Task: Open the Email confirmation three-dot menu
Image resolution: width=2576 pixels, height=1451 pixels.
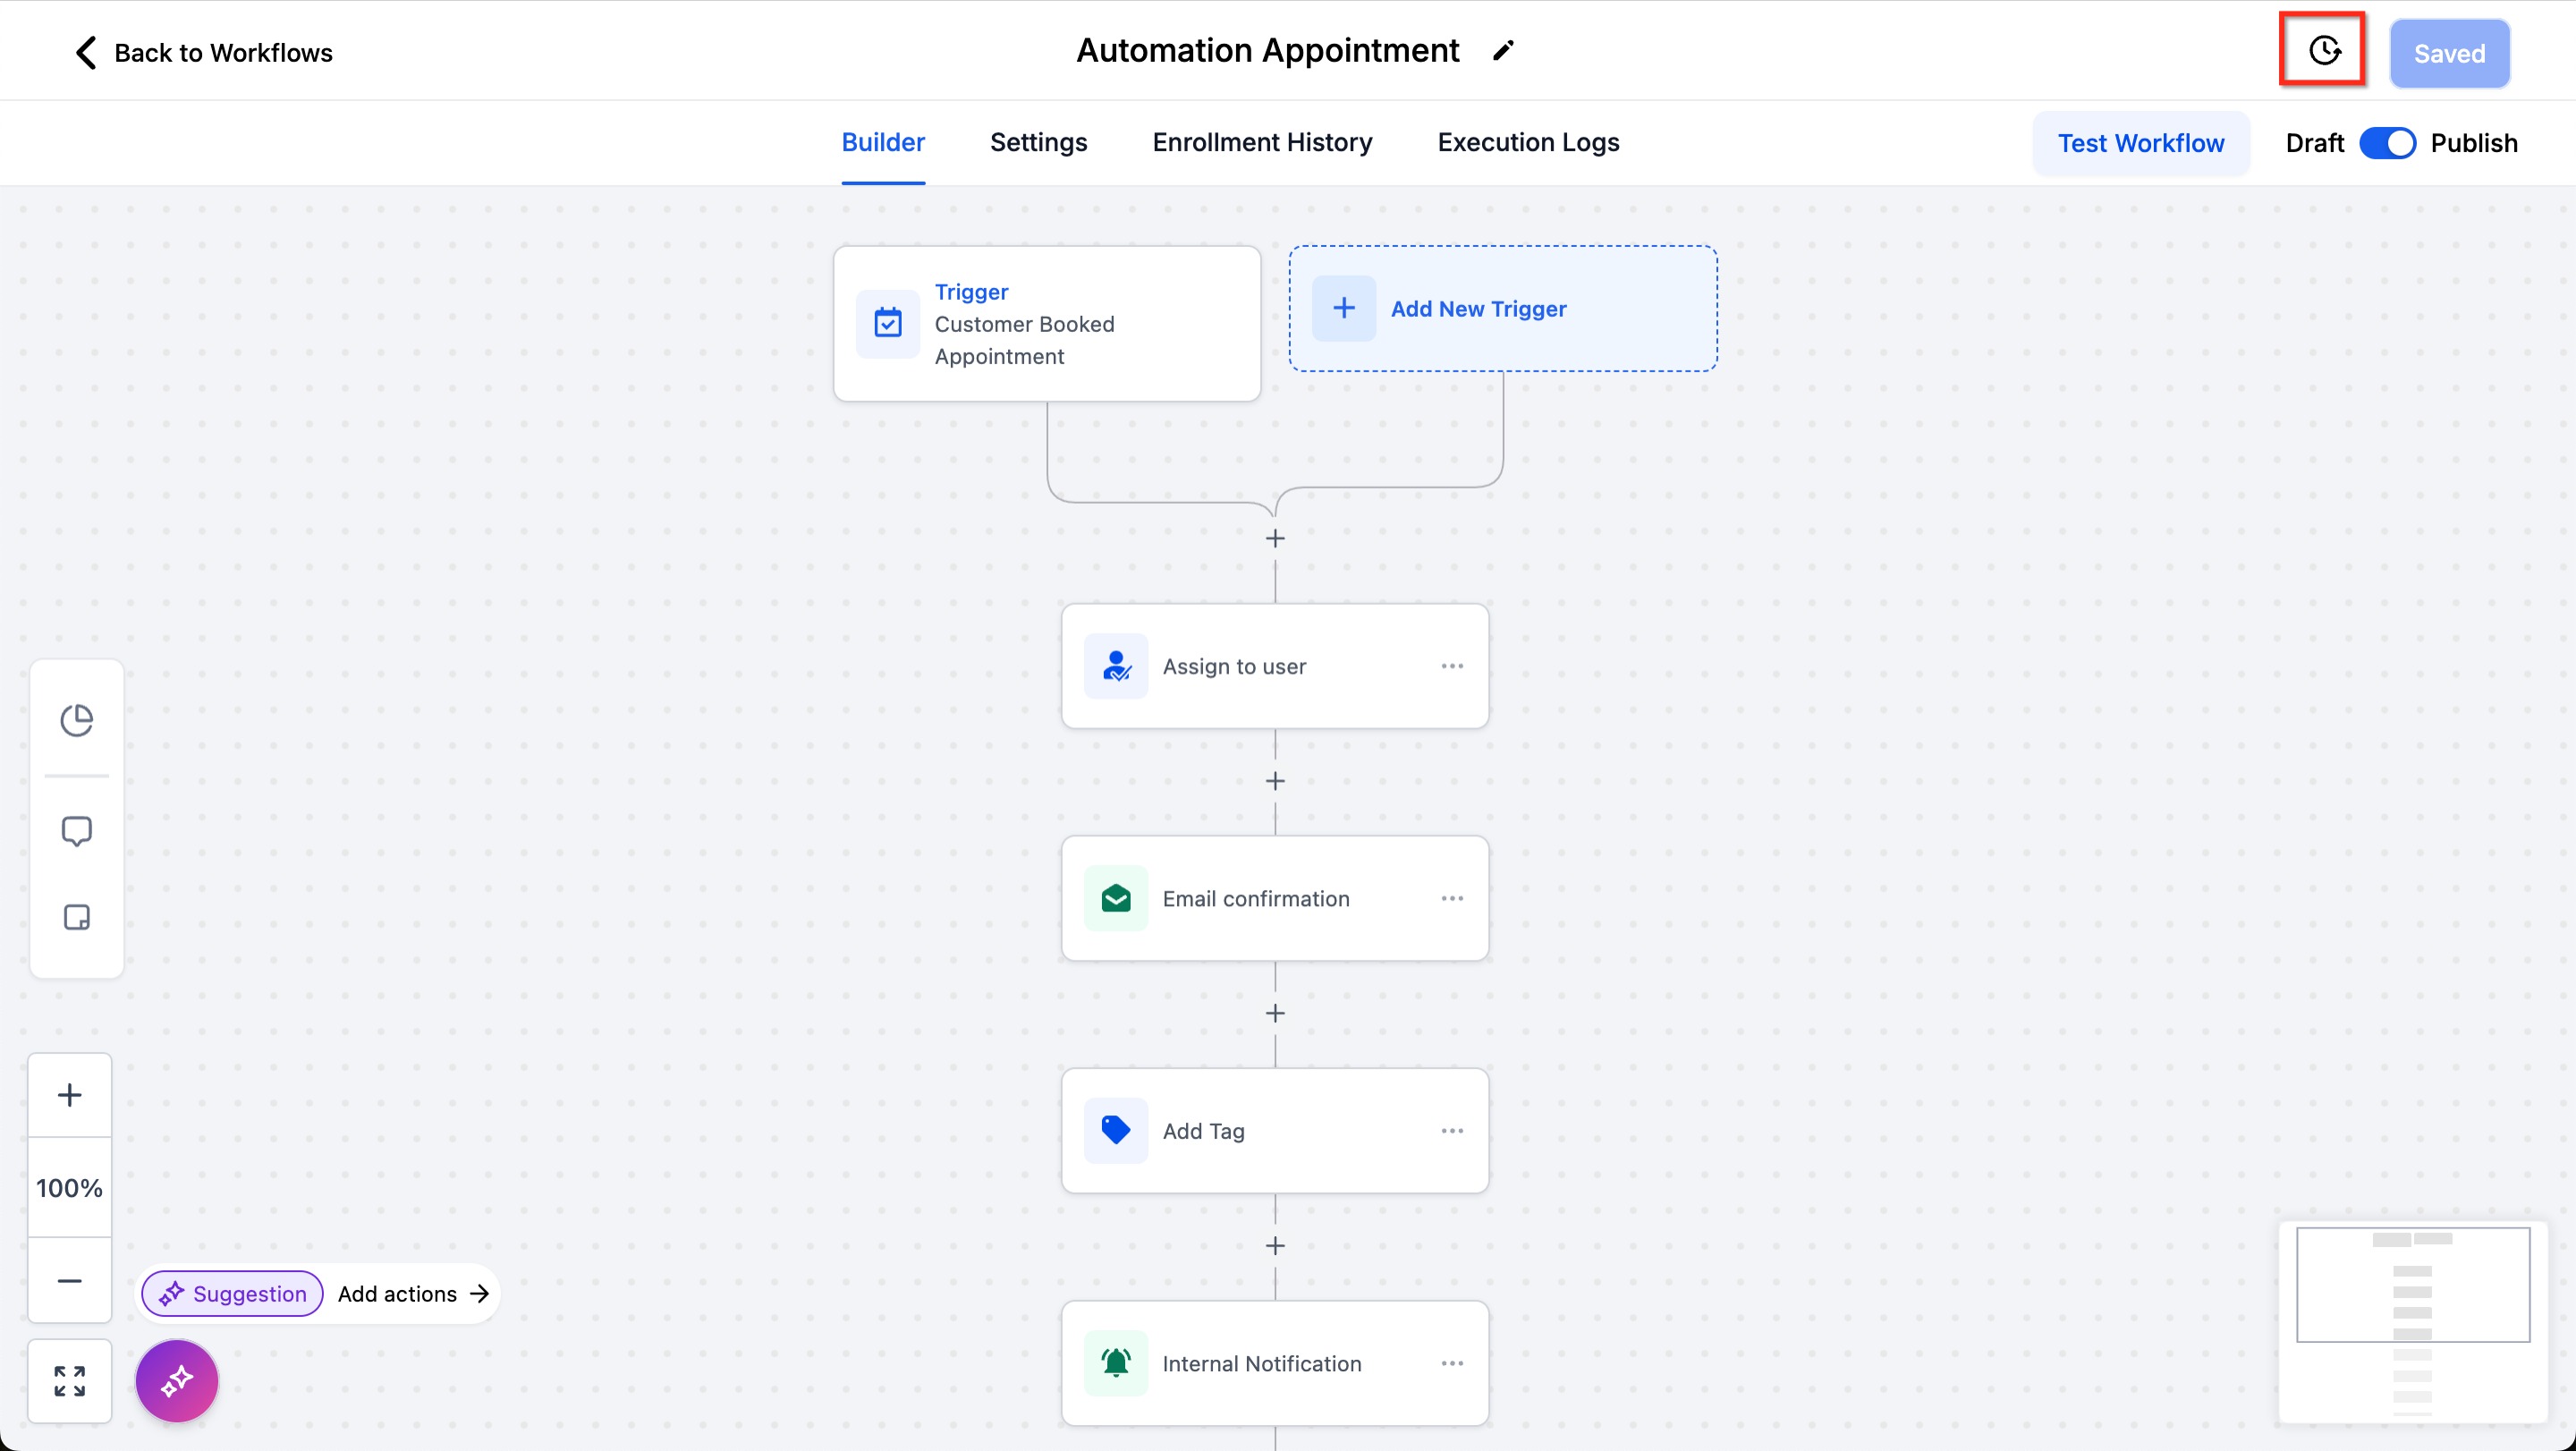Action: point(1452,899)
